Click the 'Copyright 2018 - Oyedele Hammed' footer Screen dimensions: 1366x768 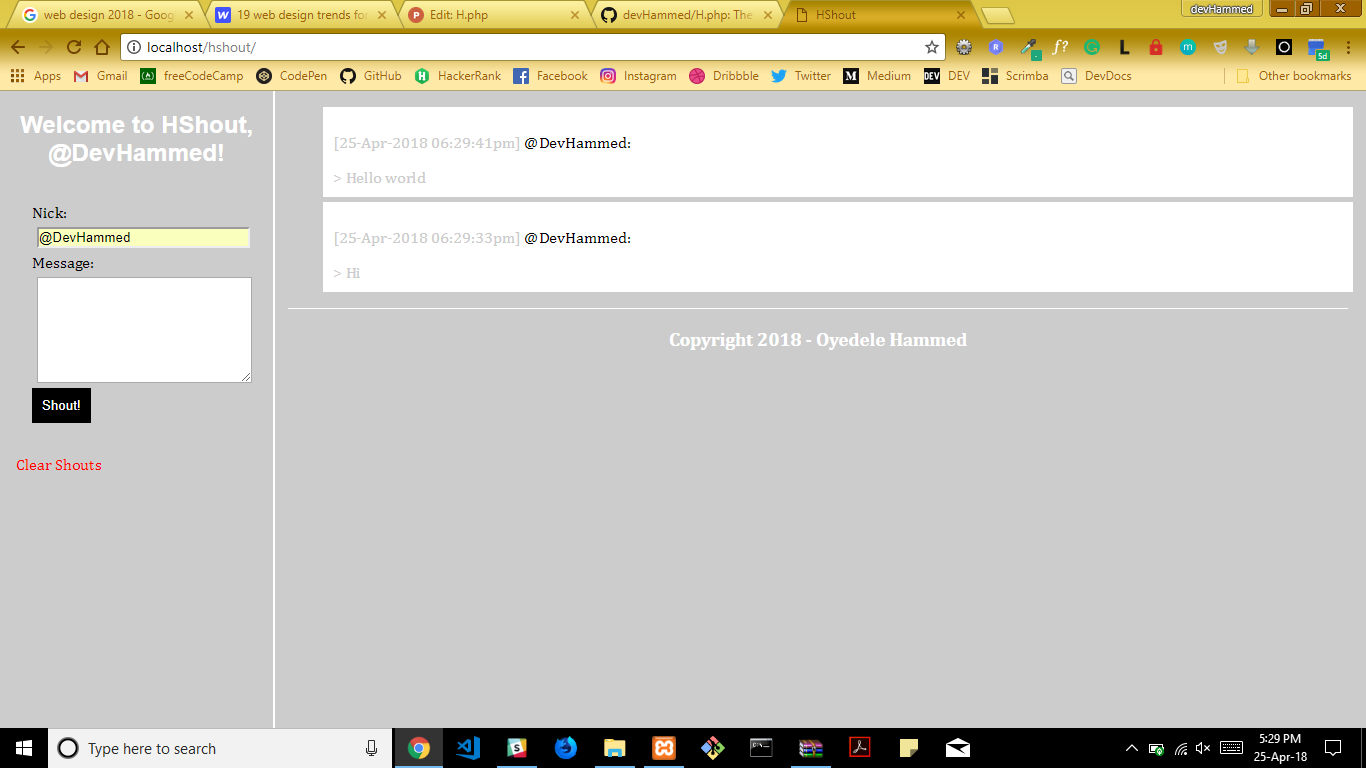pyautogui.click(x=818, y=340)
